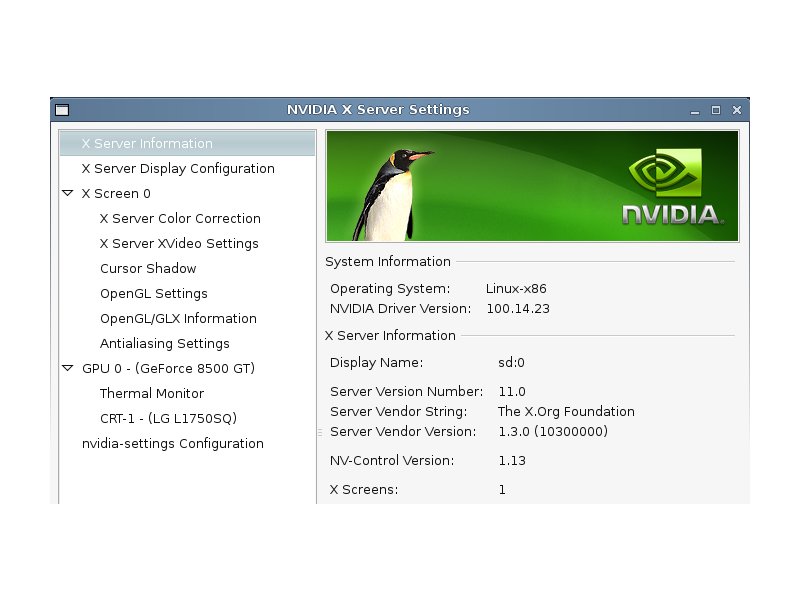Select the X Screen 0 entry
This screenshot has width=800, height=600.
pyautogui.click(x=116, y=193)
